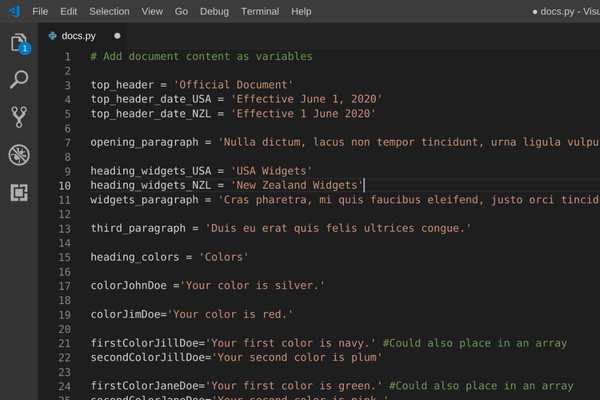Click the string starting 'Nulla dictum, lacus'
The width and height of the screenshot is (600, 400).
[x=409, y=142]
